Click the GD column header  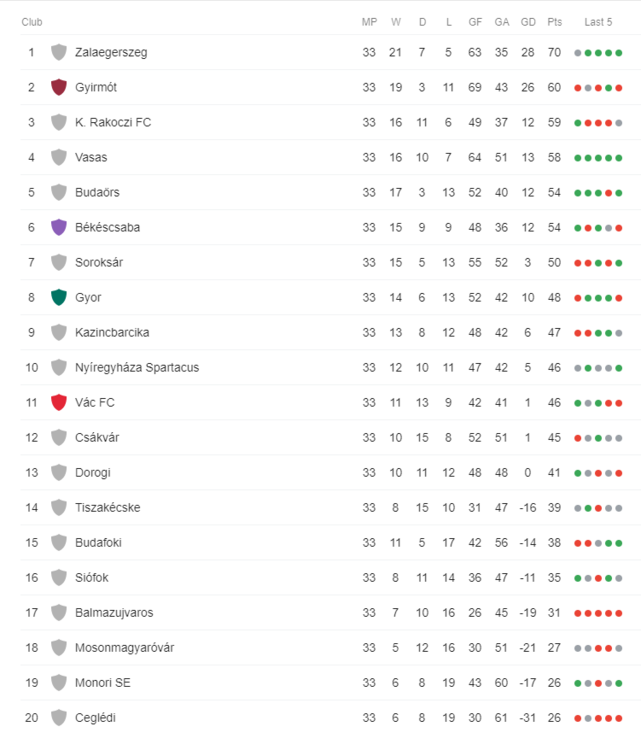point(528,21)
